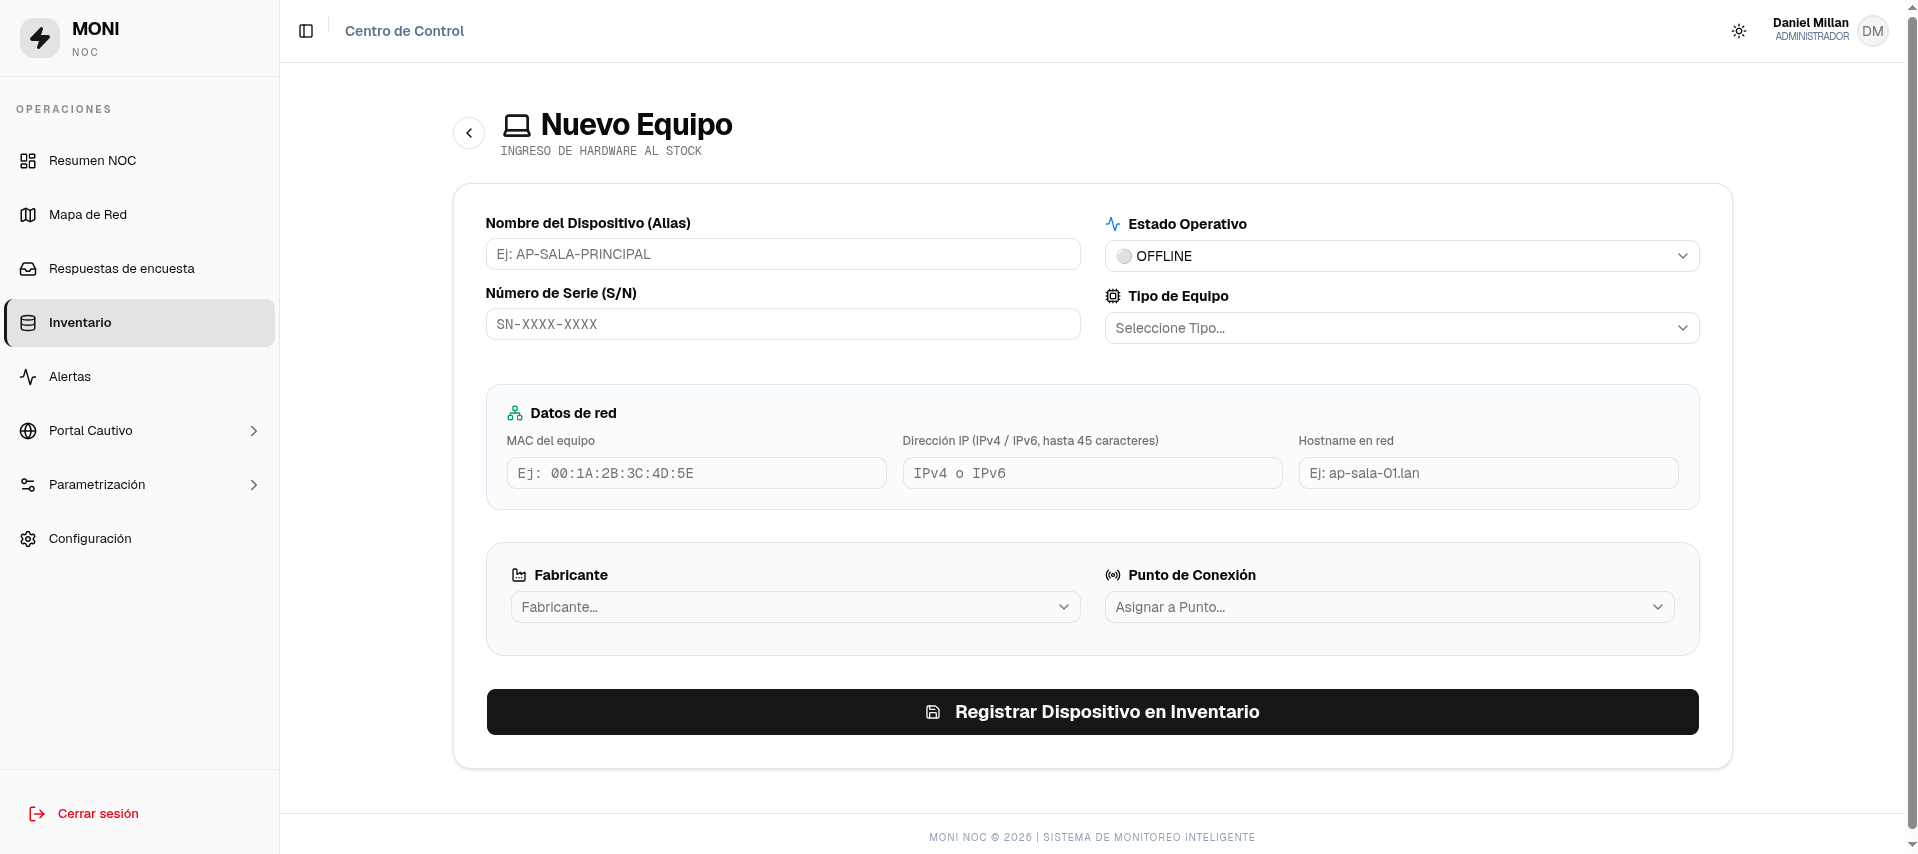Open Configuración from the sidebar
This screenshot has height=854, width=1918.
[x=139, y=539]
